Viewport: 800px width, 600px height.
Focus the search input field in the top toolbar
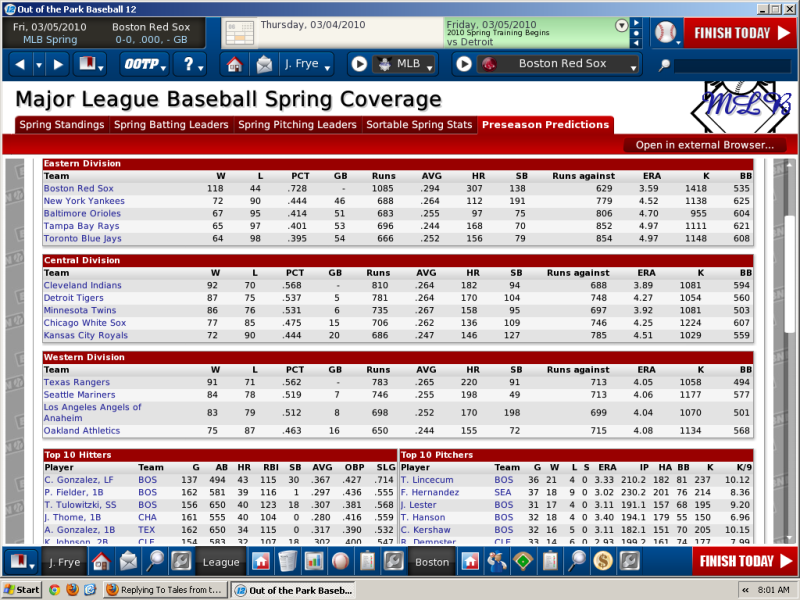point(733,65)
